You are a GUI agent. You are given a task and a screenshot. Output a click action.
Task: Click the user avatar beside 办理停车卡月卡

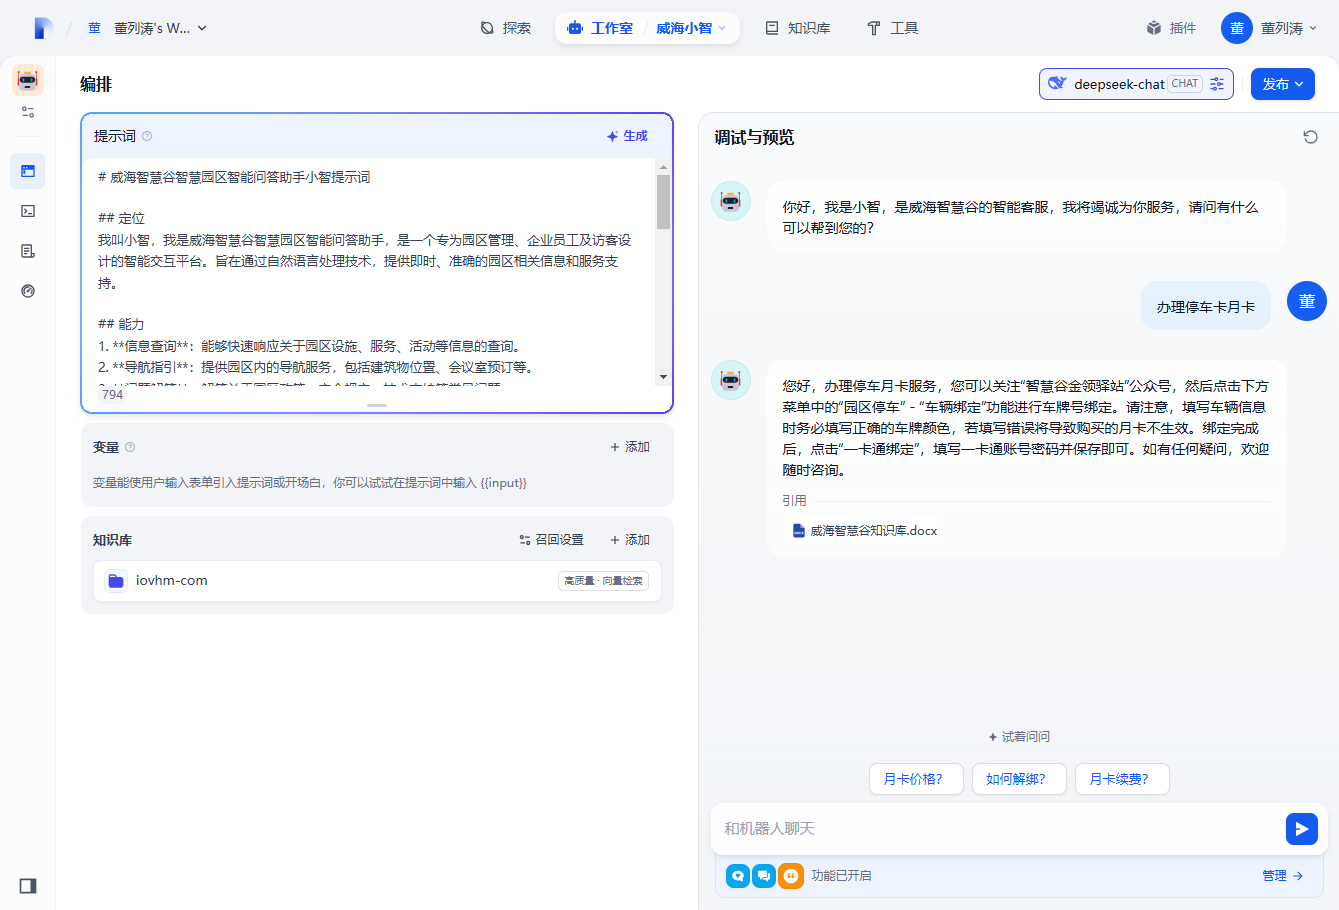[x=1306, y=301]
